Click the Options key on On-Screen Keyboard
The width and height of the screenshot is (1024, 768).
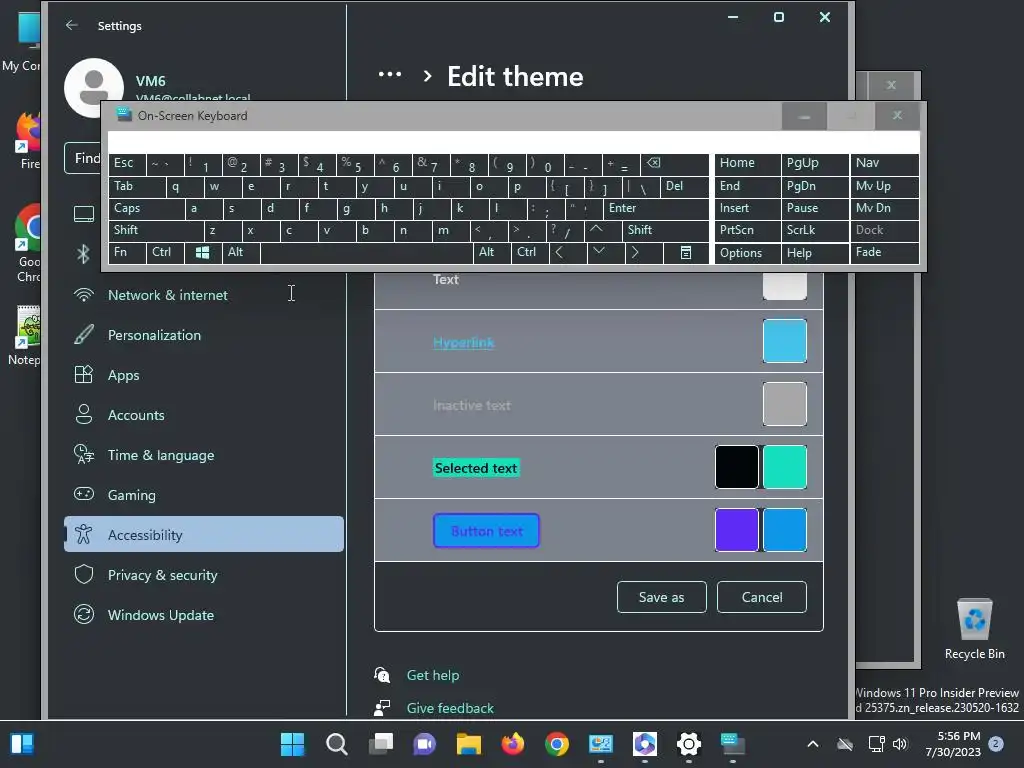[x=748, y=253]
